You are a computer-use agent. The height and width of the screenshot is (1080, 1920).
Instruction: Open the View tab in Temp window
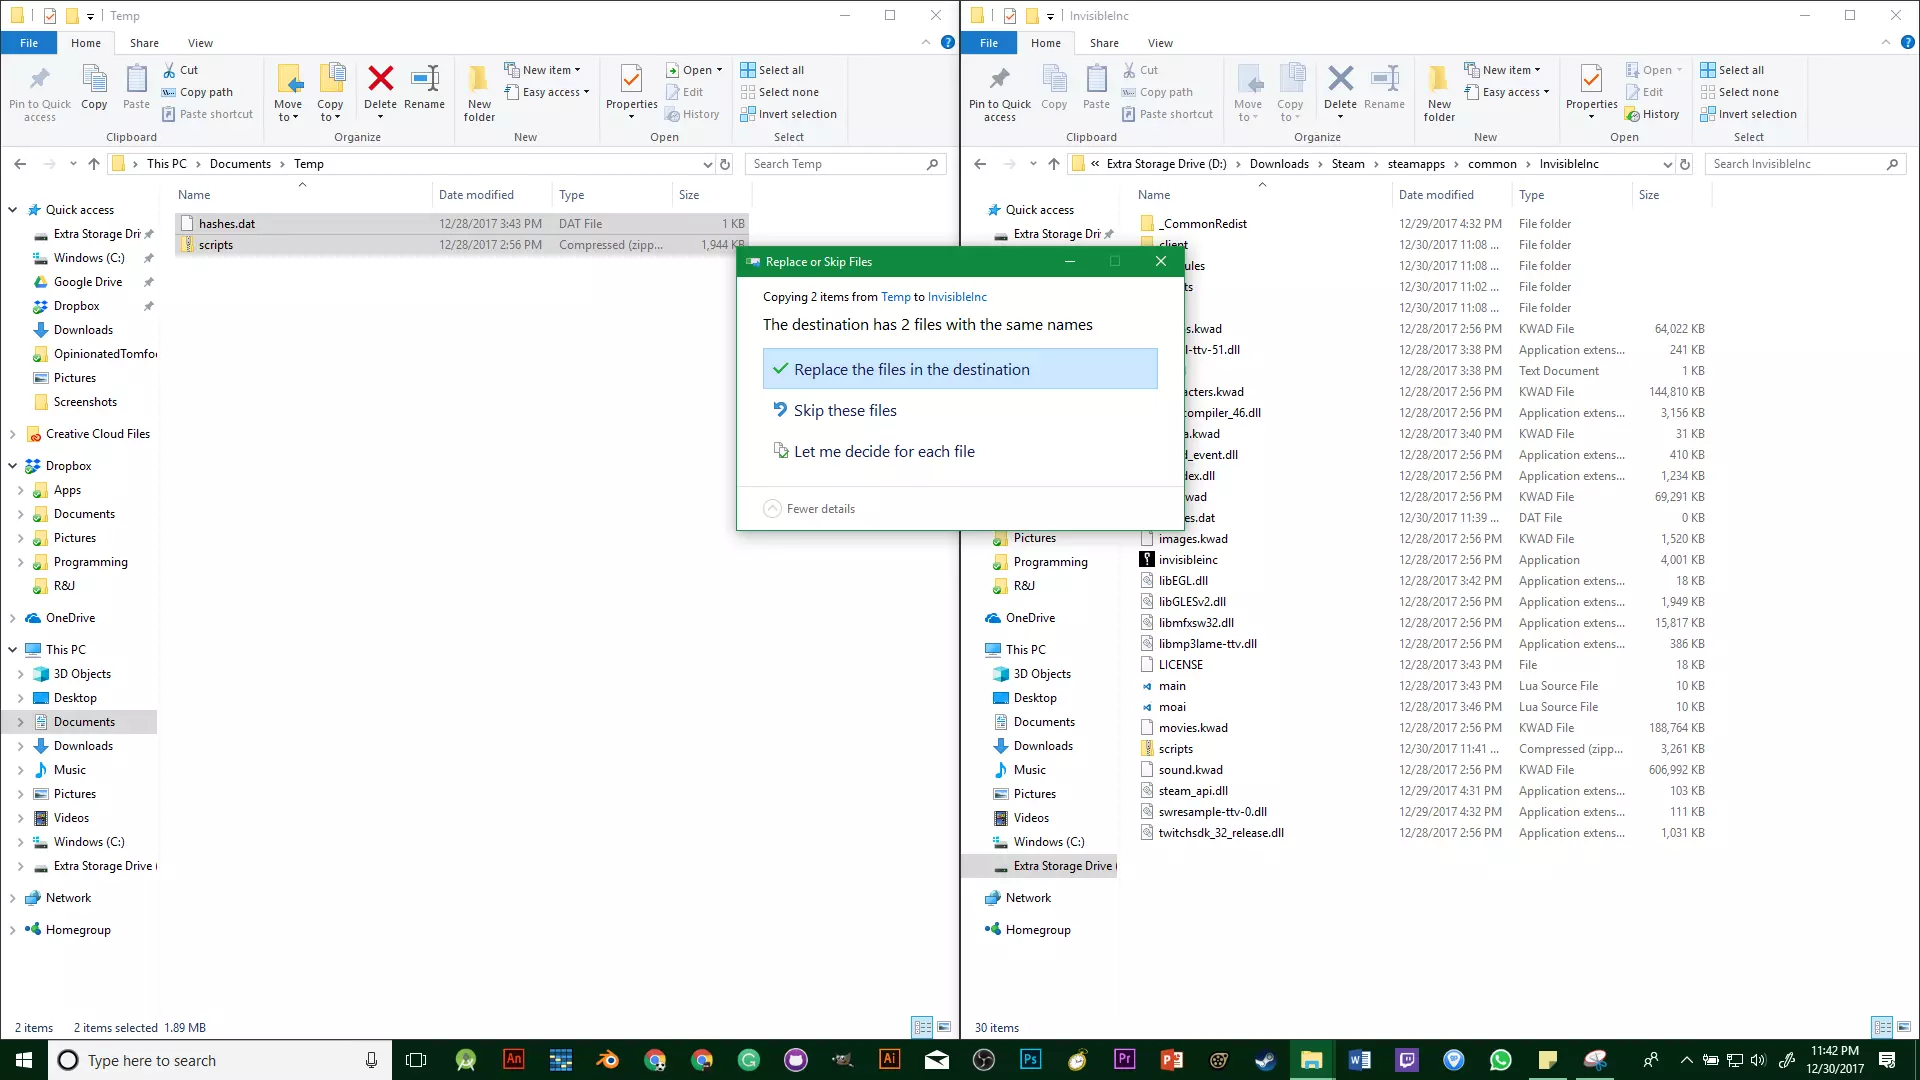pos(200,43)
